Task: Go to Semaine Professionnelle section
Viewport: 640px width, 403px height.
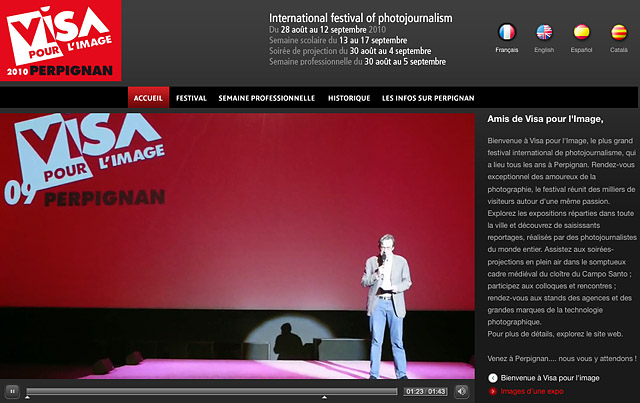Action: pyautogui.click(x=267, y=98)
